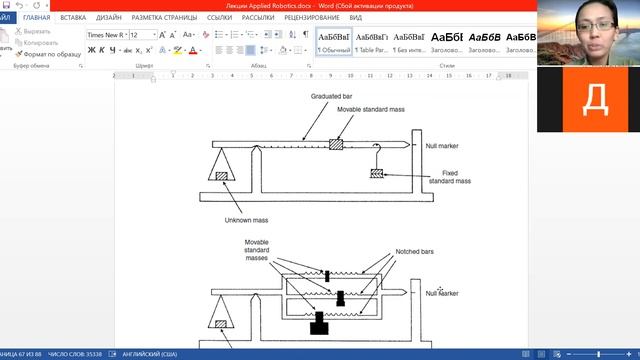Click the presenter's webcam video thumbnail
The height and width of the screenshot is (360, 640).
tap(589, 33)
